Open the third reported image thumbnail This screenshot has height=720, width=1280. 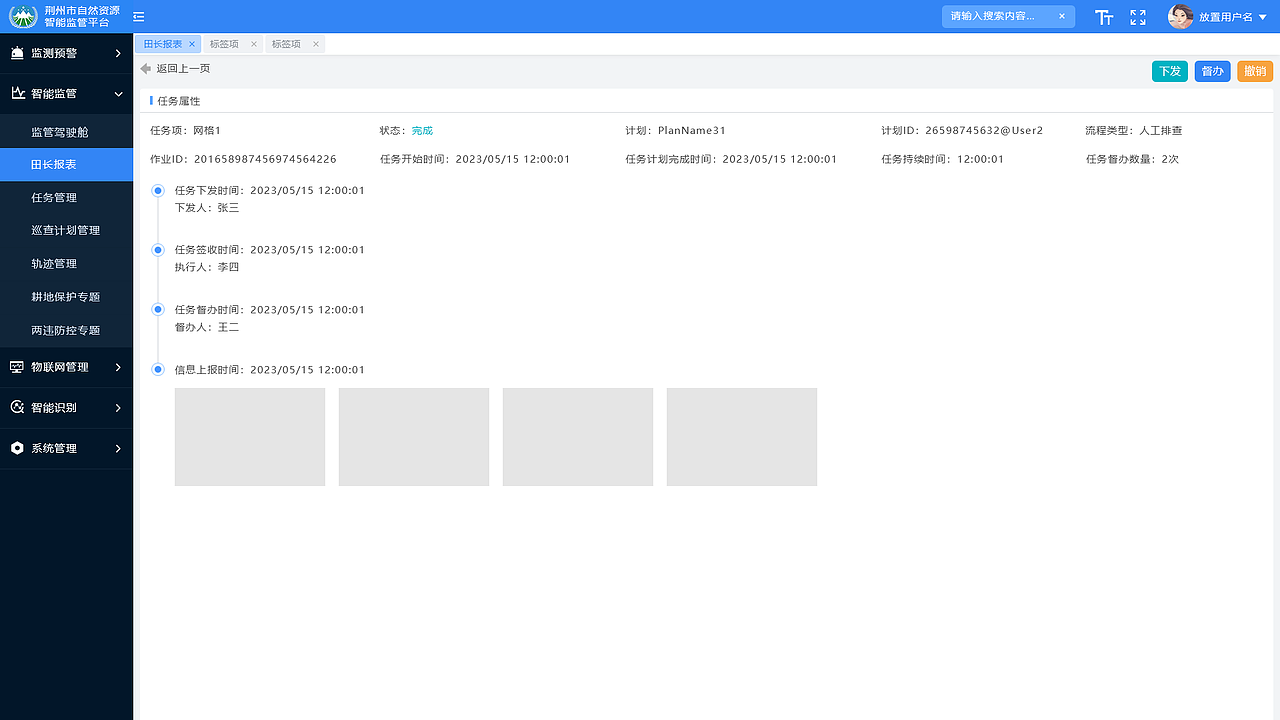pyautogui.click(x=578, y=437)
